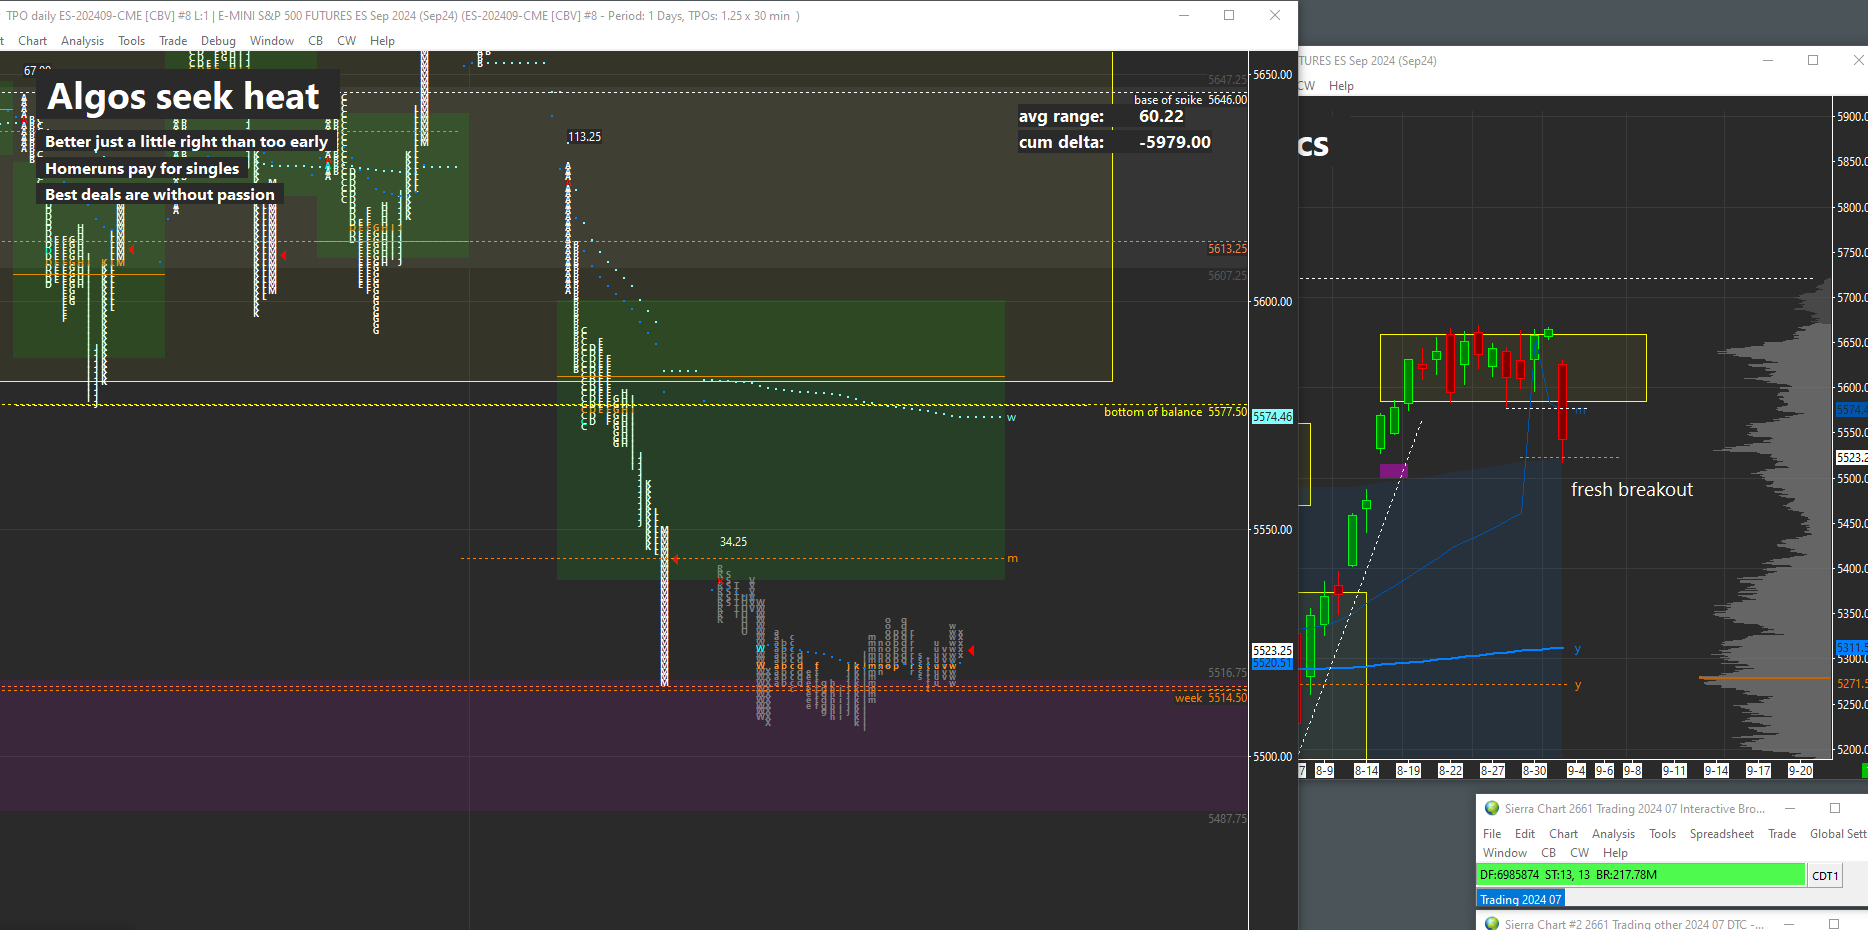Click the 5550.00 price axis label
1868x930 pixels.
tap(1272, 530)
